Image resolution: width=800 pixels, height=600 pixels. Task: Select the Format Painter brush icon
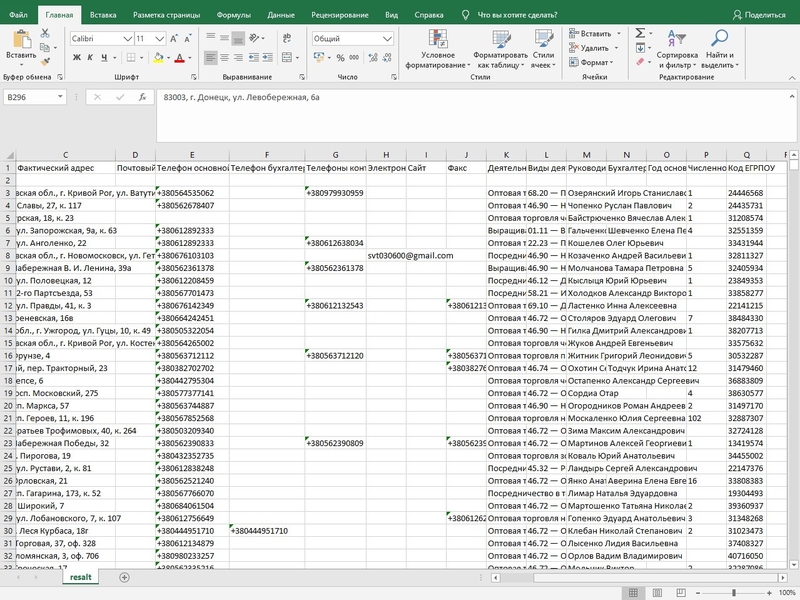pyautogui.click(x=46, y=60)
